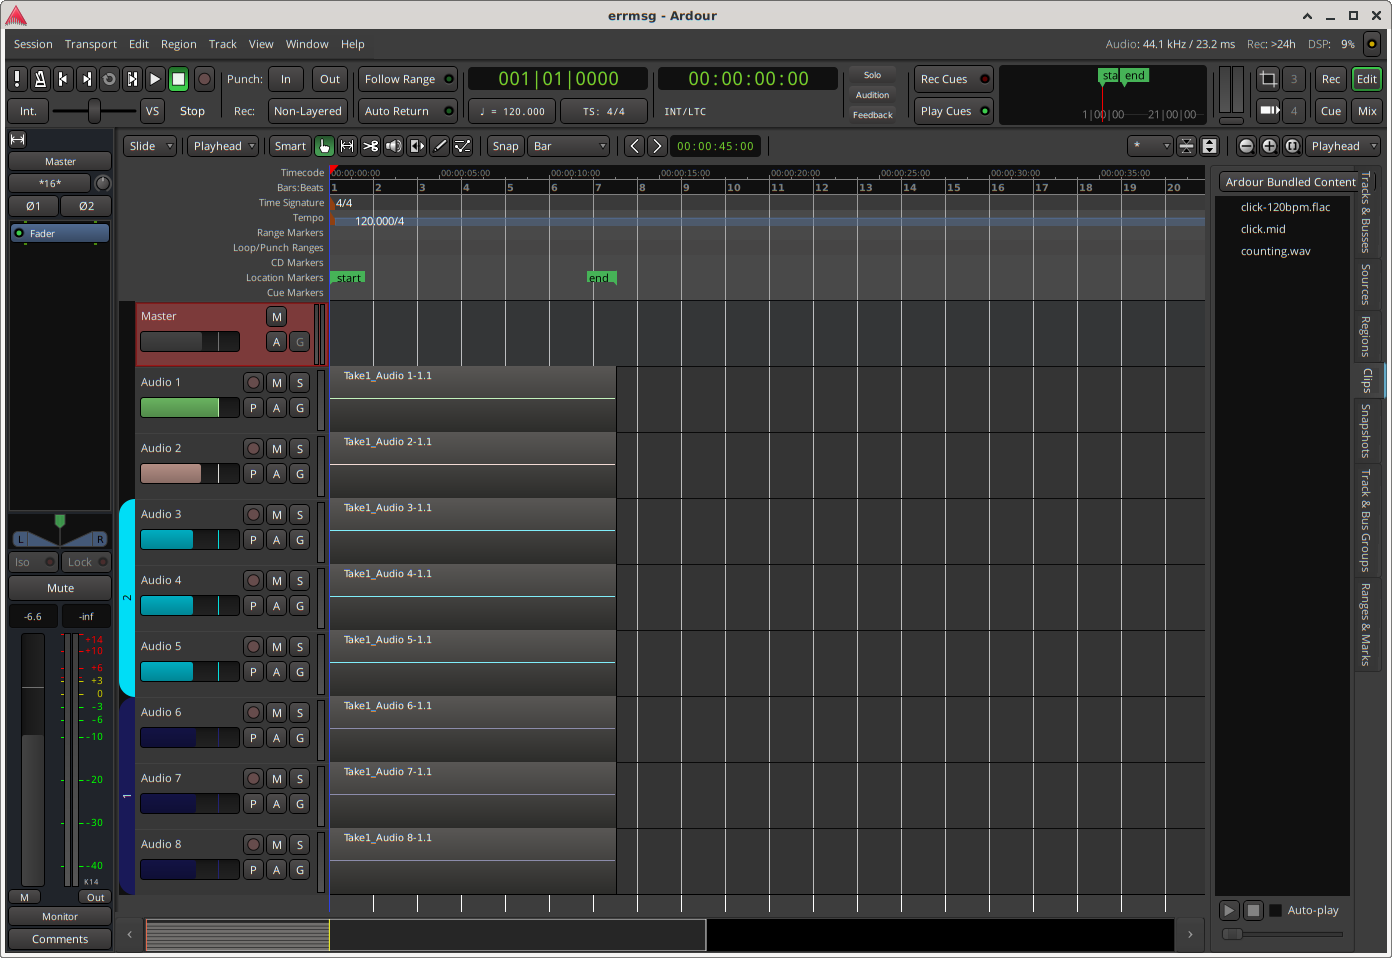Switch to the Snapshots side tab
This screenshot has width=1392, height=958.
pyautogui.click(x=1365, y=431)
